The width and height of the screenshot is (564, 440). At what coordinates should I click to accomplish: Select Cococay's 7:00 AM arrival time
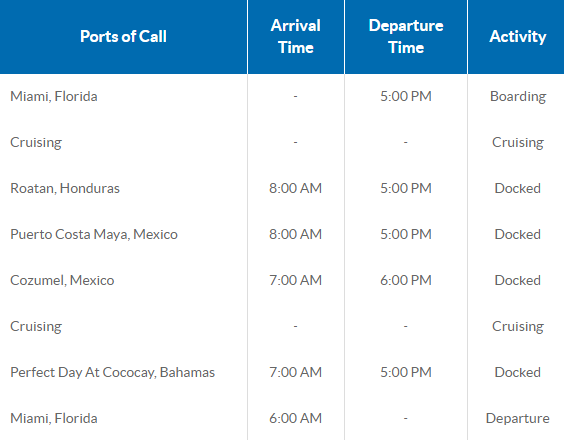pos(295,372)
